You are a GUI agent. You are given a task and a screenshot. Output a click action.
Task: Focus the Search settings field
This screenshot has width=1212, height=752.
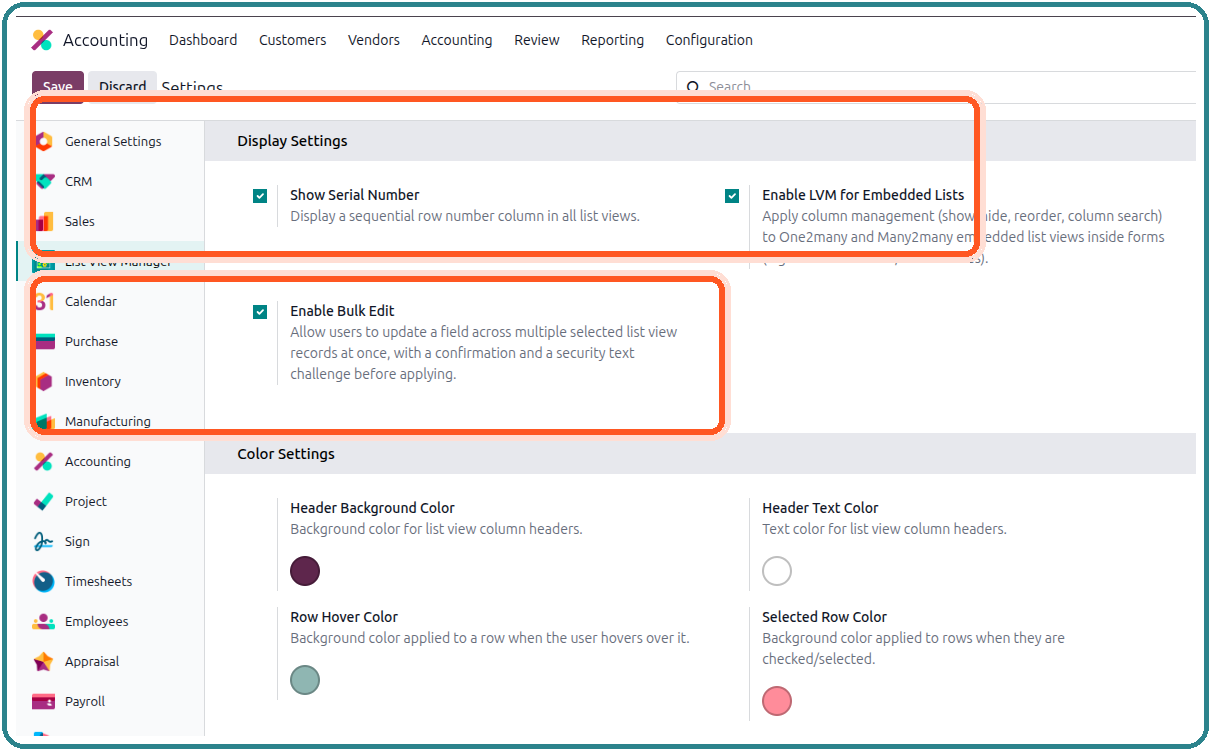click(x=936, y=86)
